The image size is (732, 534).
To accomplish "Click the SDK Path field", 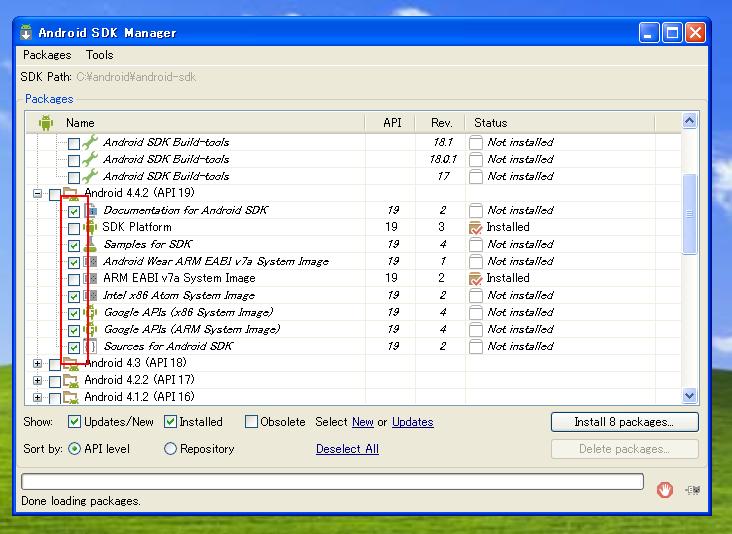I will pos(136,77).
